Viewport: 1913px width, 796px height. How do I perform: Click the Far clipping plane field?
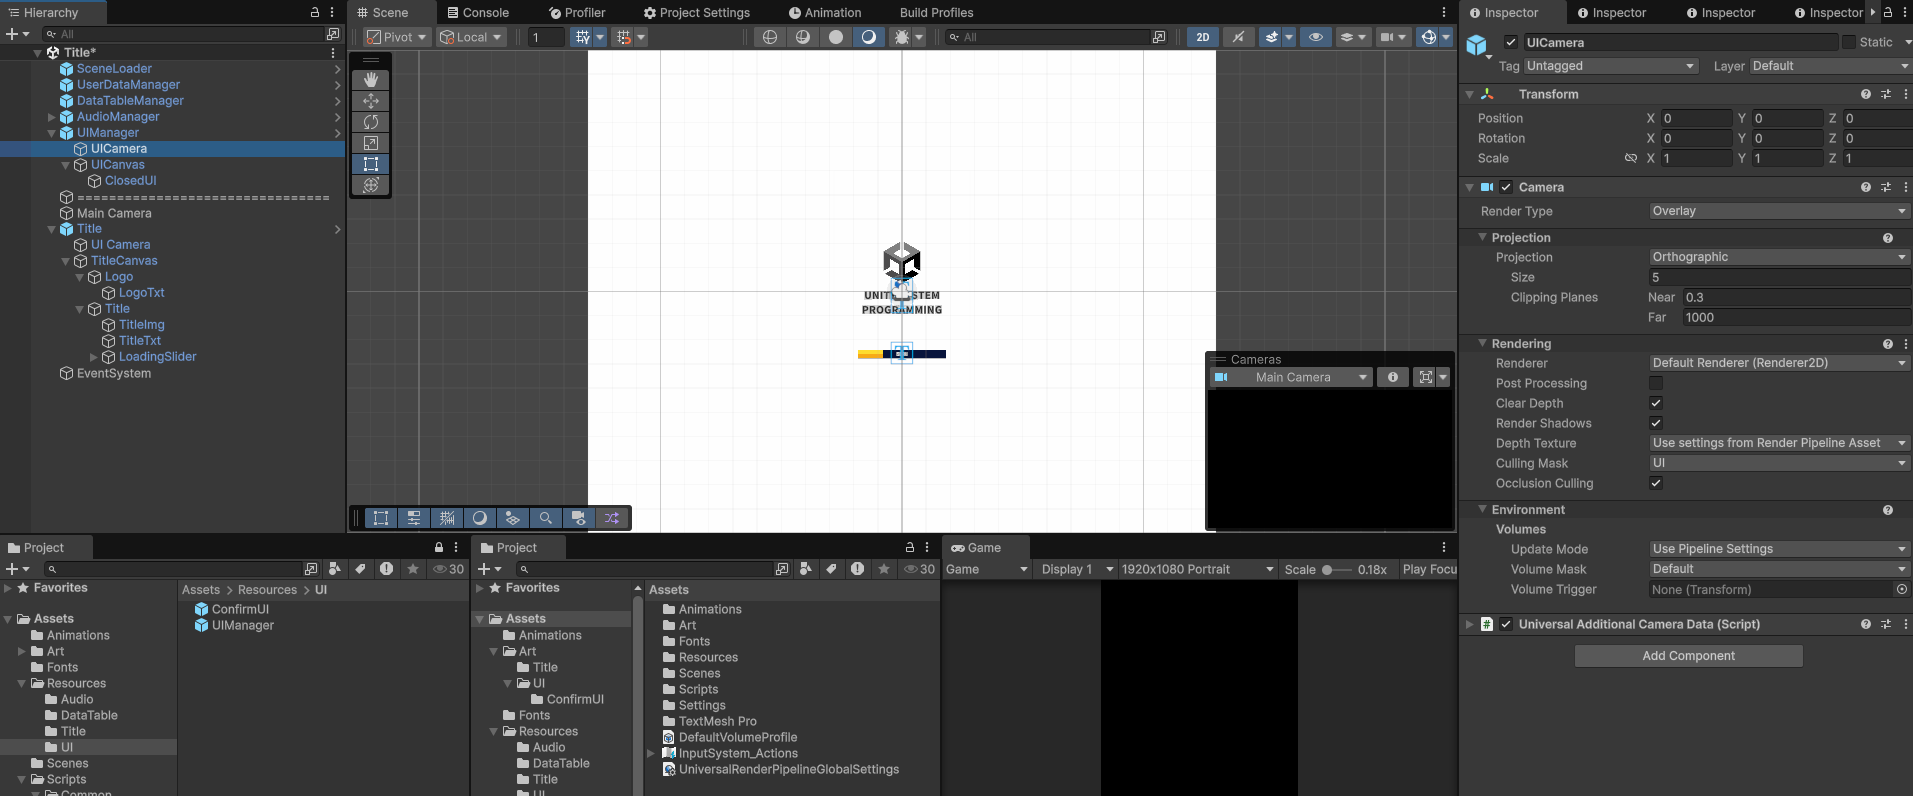[1797, 318]
